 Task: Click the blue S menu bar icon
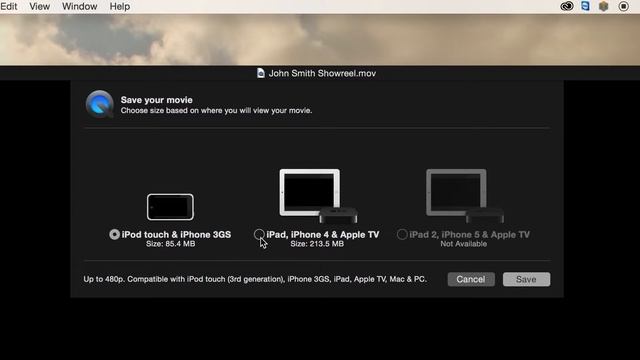(585, 6)
